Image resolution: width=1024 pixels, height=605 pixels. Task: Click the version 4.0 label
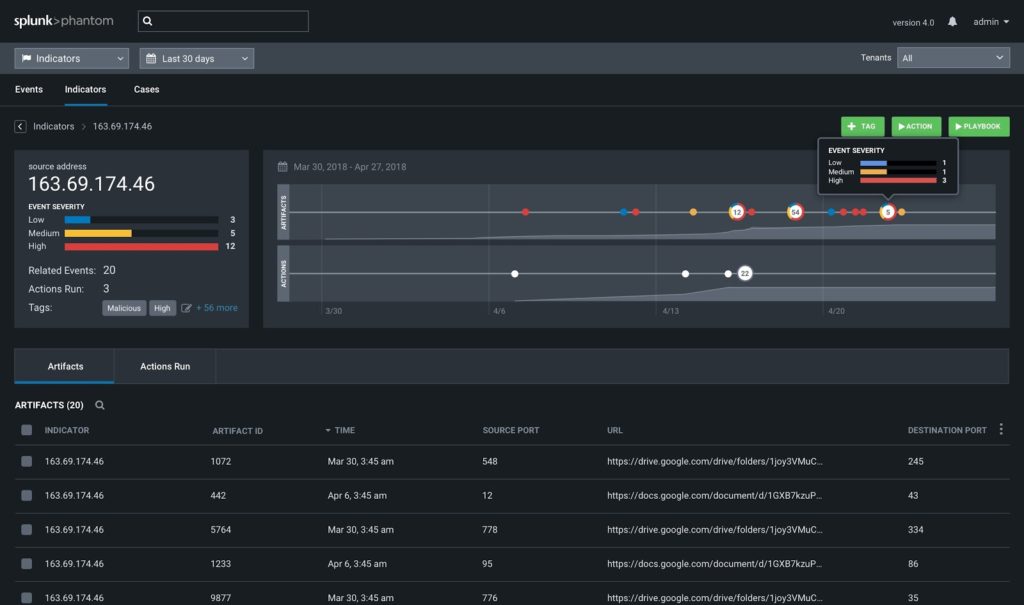coord(913,22)
